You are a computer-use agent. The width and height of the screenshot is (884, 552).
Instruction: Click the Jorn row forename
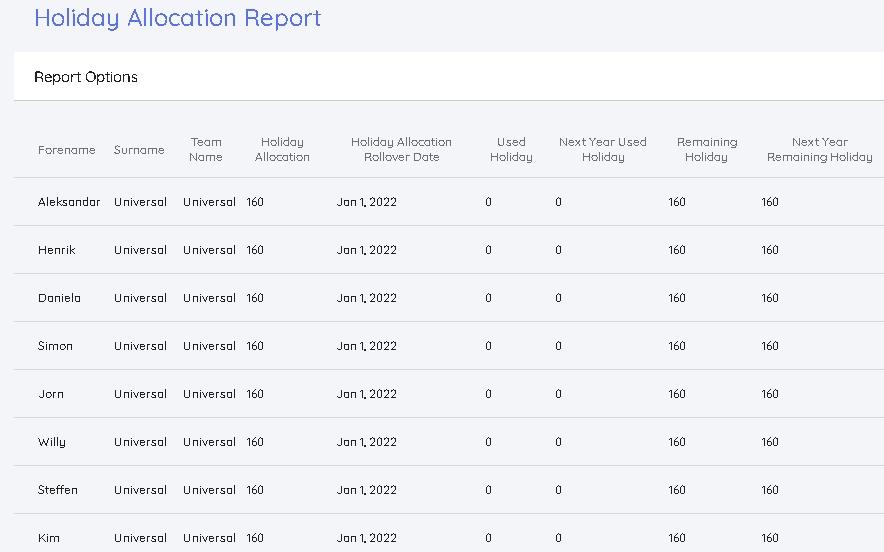click(x=51, y=394)
